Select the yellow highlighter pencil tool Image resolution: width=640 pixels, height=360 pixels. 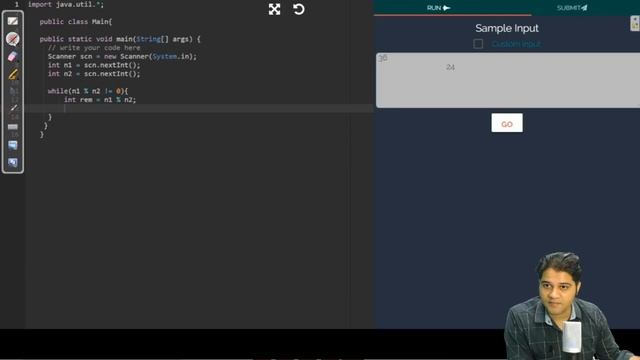[13, 74]
